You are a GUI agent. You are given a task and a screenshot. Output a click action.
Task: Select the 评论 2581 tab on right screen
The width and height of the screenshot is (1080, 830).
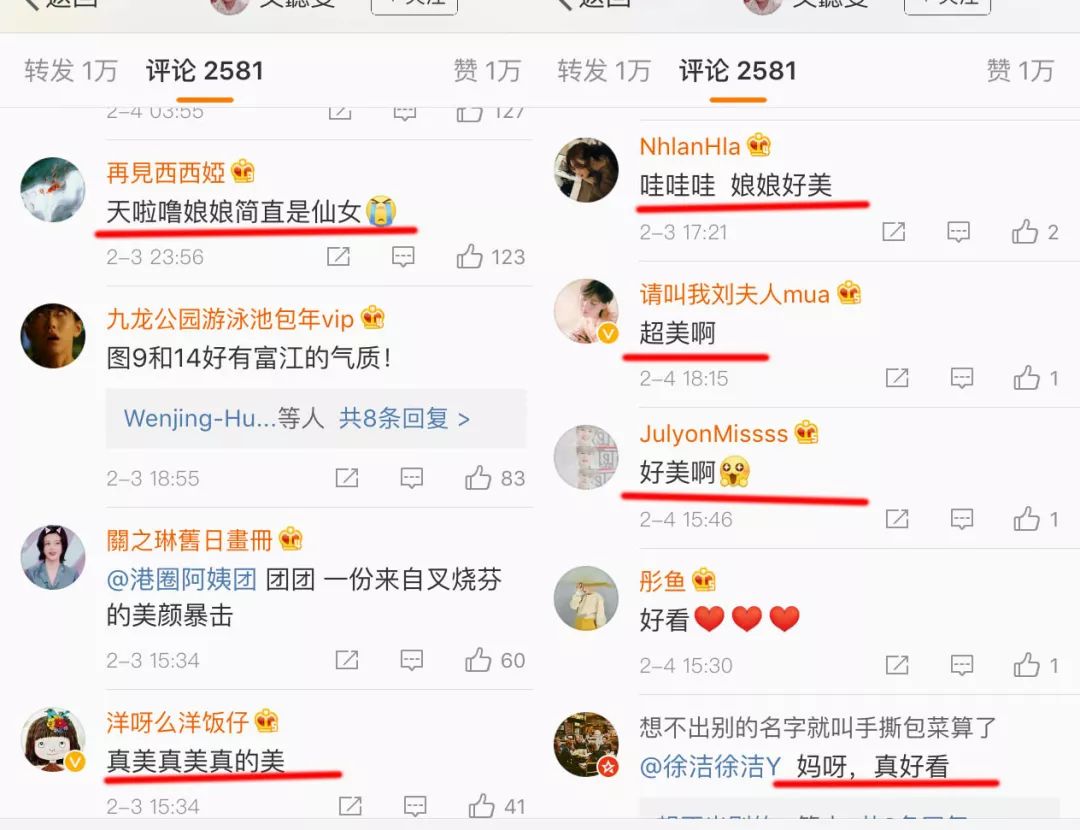(x=738, y=71)
